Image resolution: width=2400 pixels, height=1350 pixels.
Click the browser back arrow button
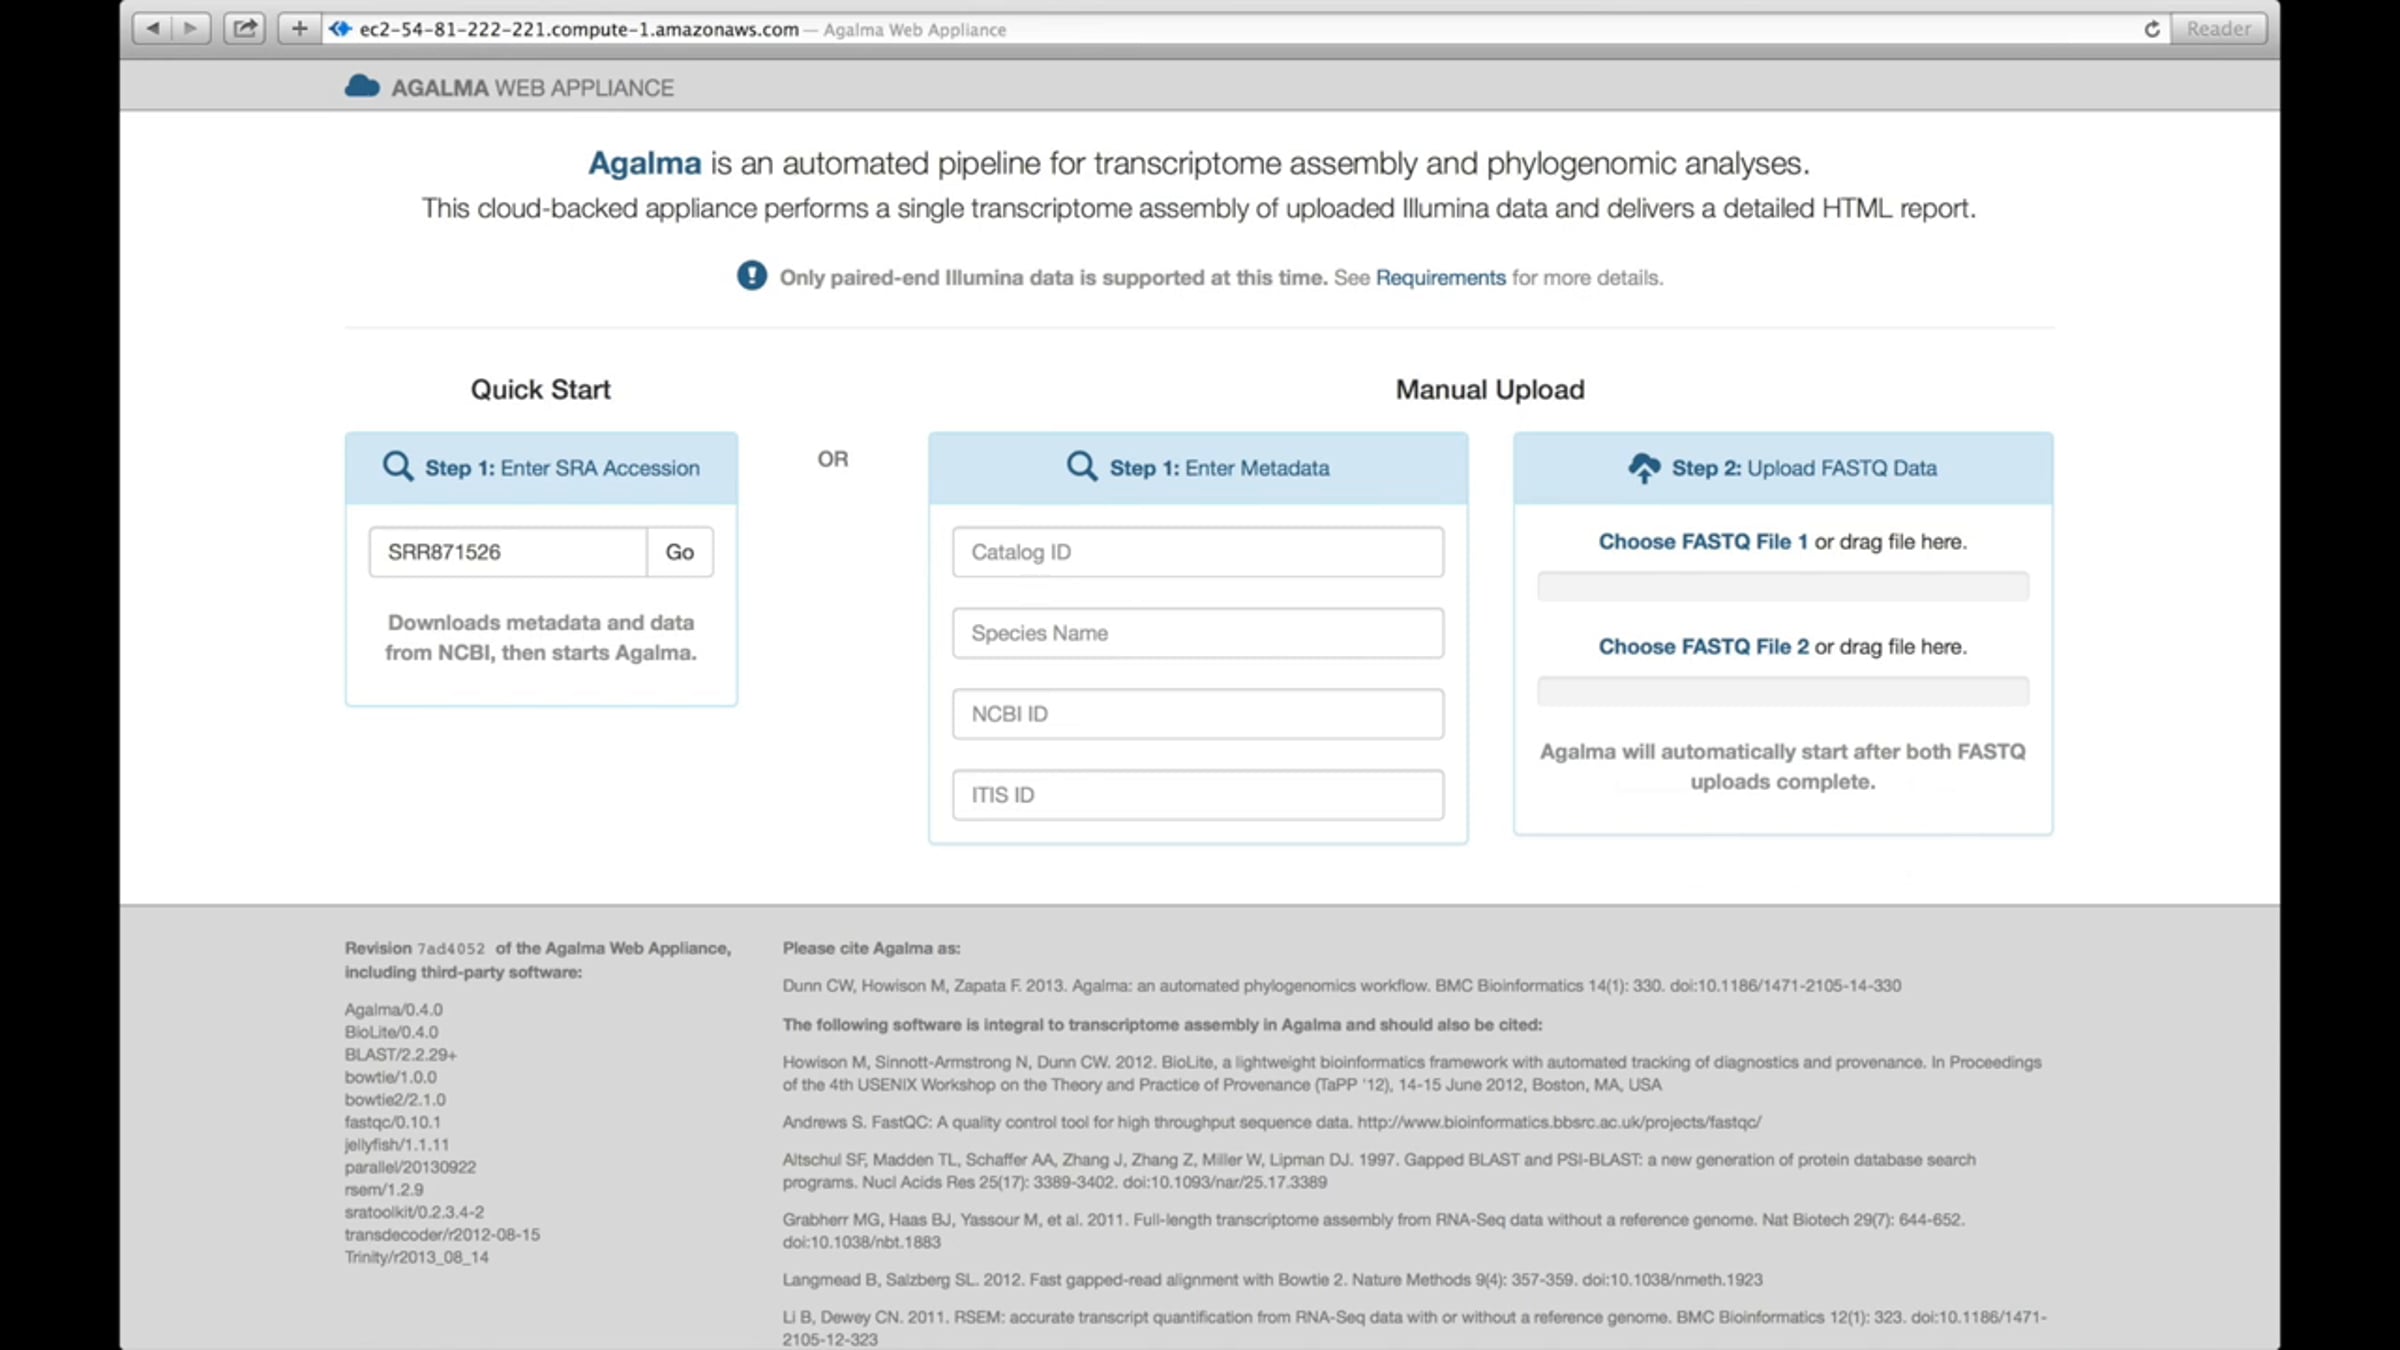point(152,28)
